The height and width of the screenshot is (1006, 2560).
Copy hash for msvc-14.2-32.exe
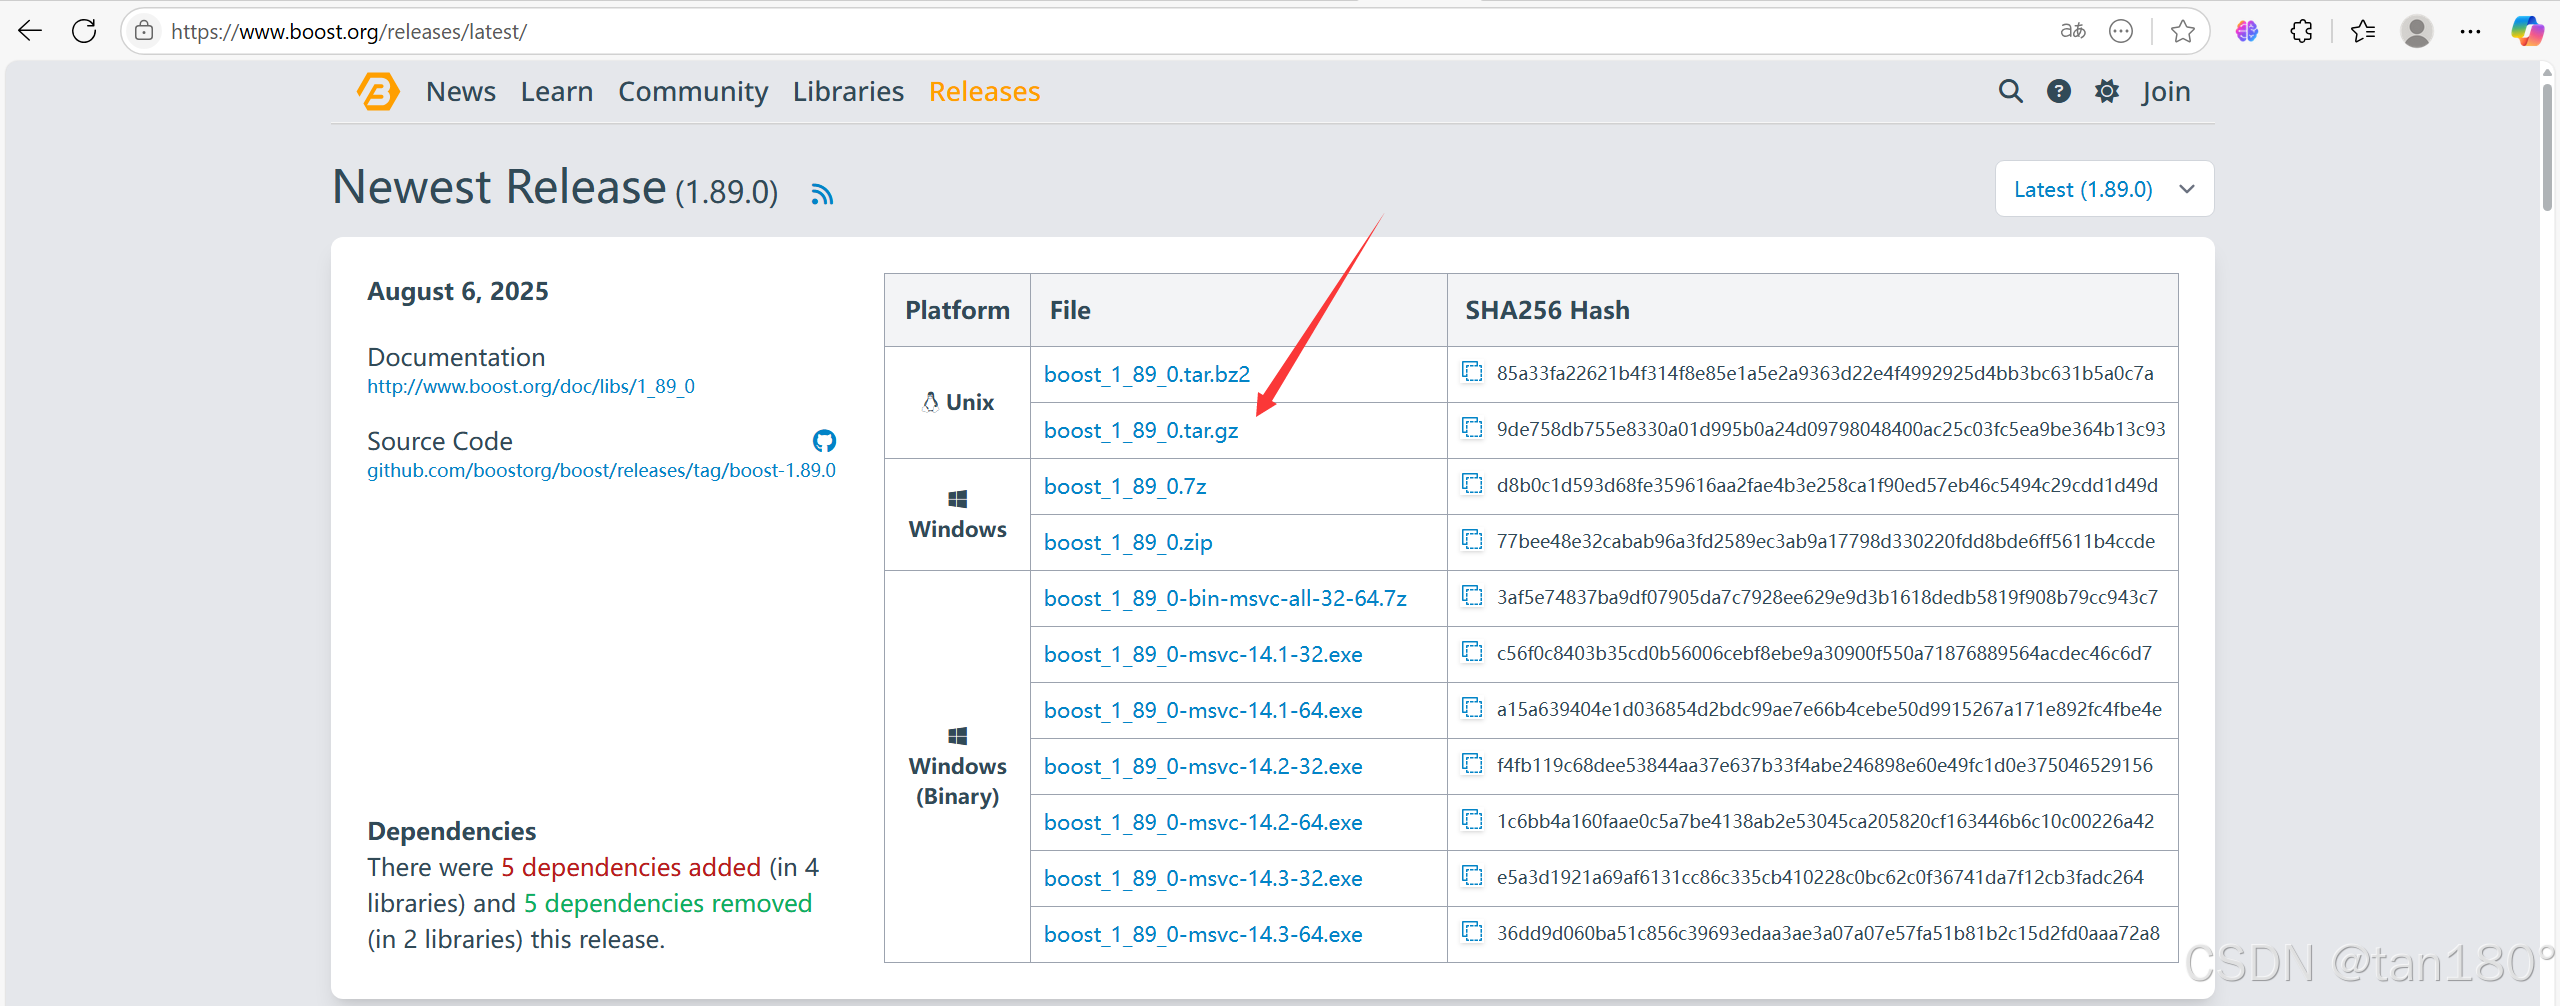[1472, 764]
